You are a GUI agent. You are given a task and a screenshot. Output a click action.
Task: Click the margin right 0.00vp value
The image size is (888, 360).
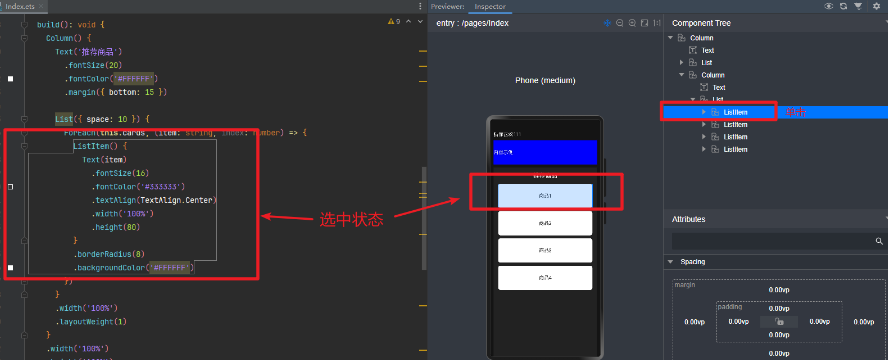click(864, 322)
